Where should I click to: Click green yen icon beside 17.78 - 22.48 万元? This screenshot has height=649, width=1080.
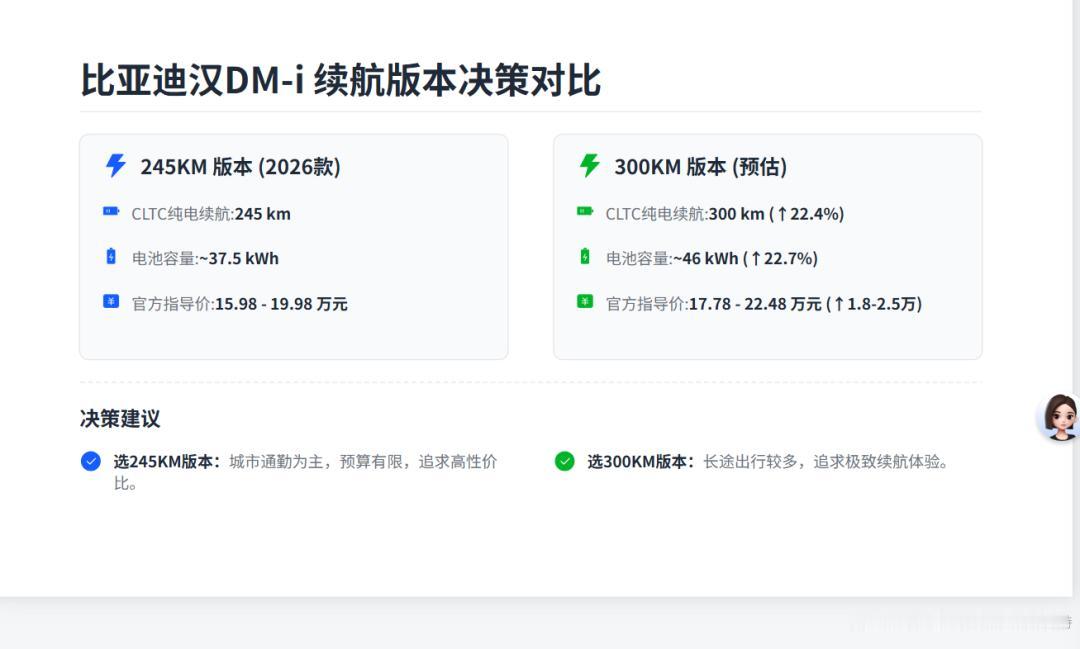click(x=585, y=302)
